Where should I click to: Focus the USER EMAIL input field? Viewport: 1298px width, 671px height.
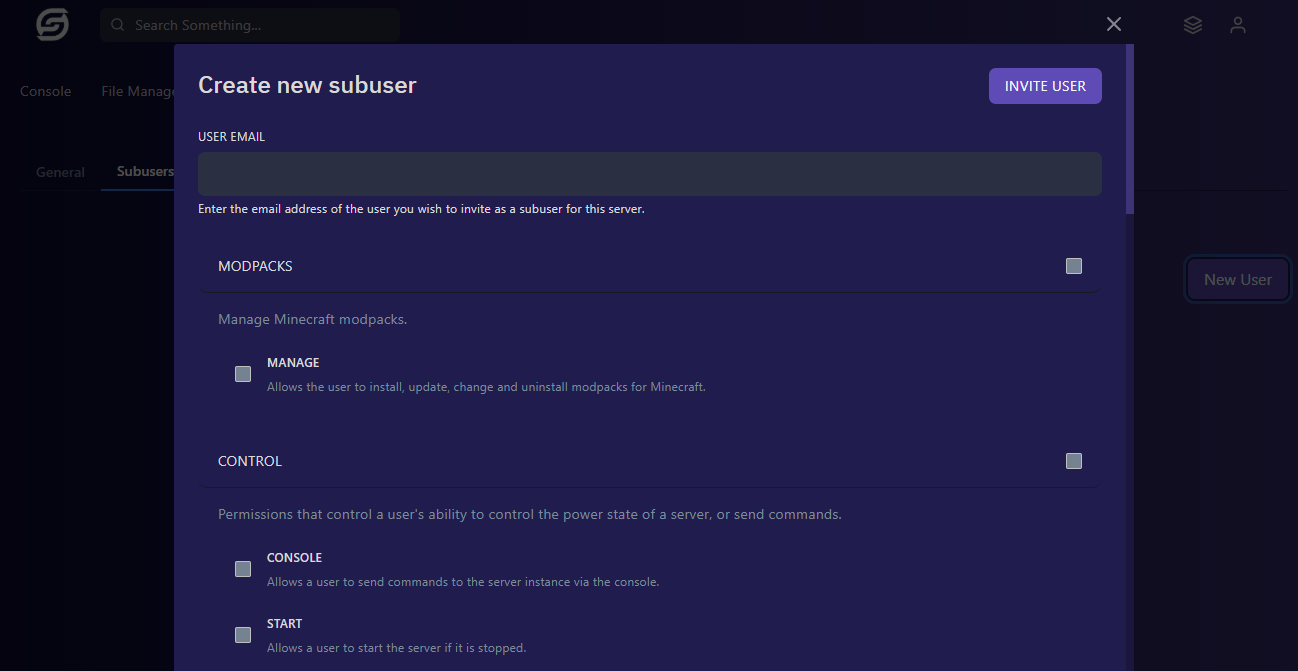point(649,173)
